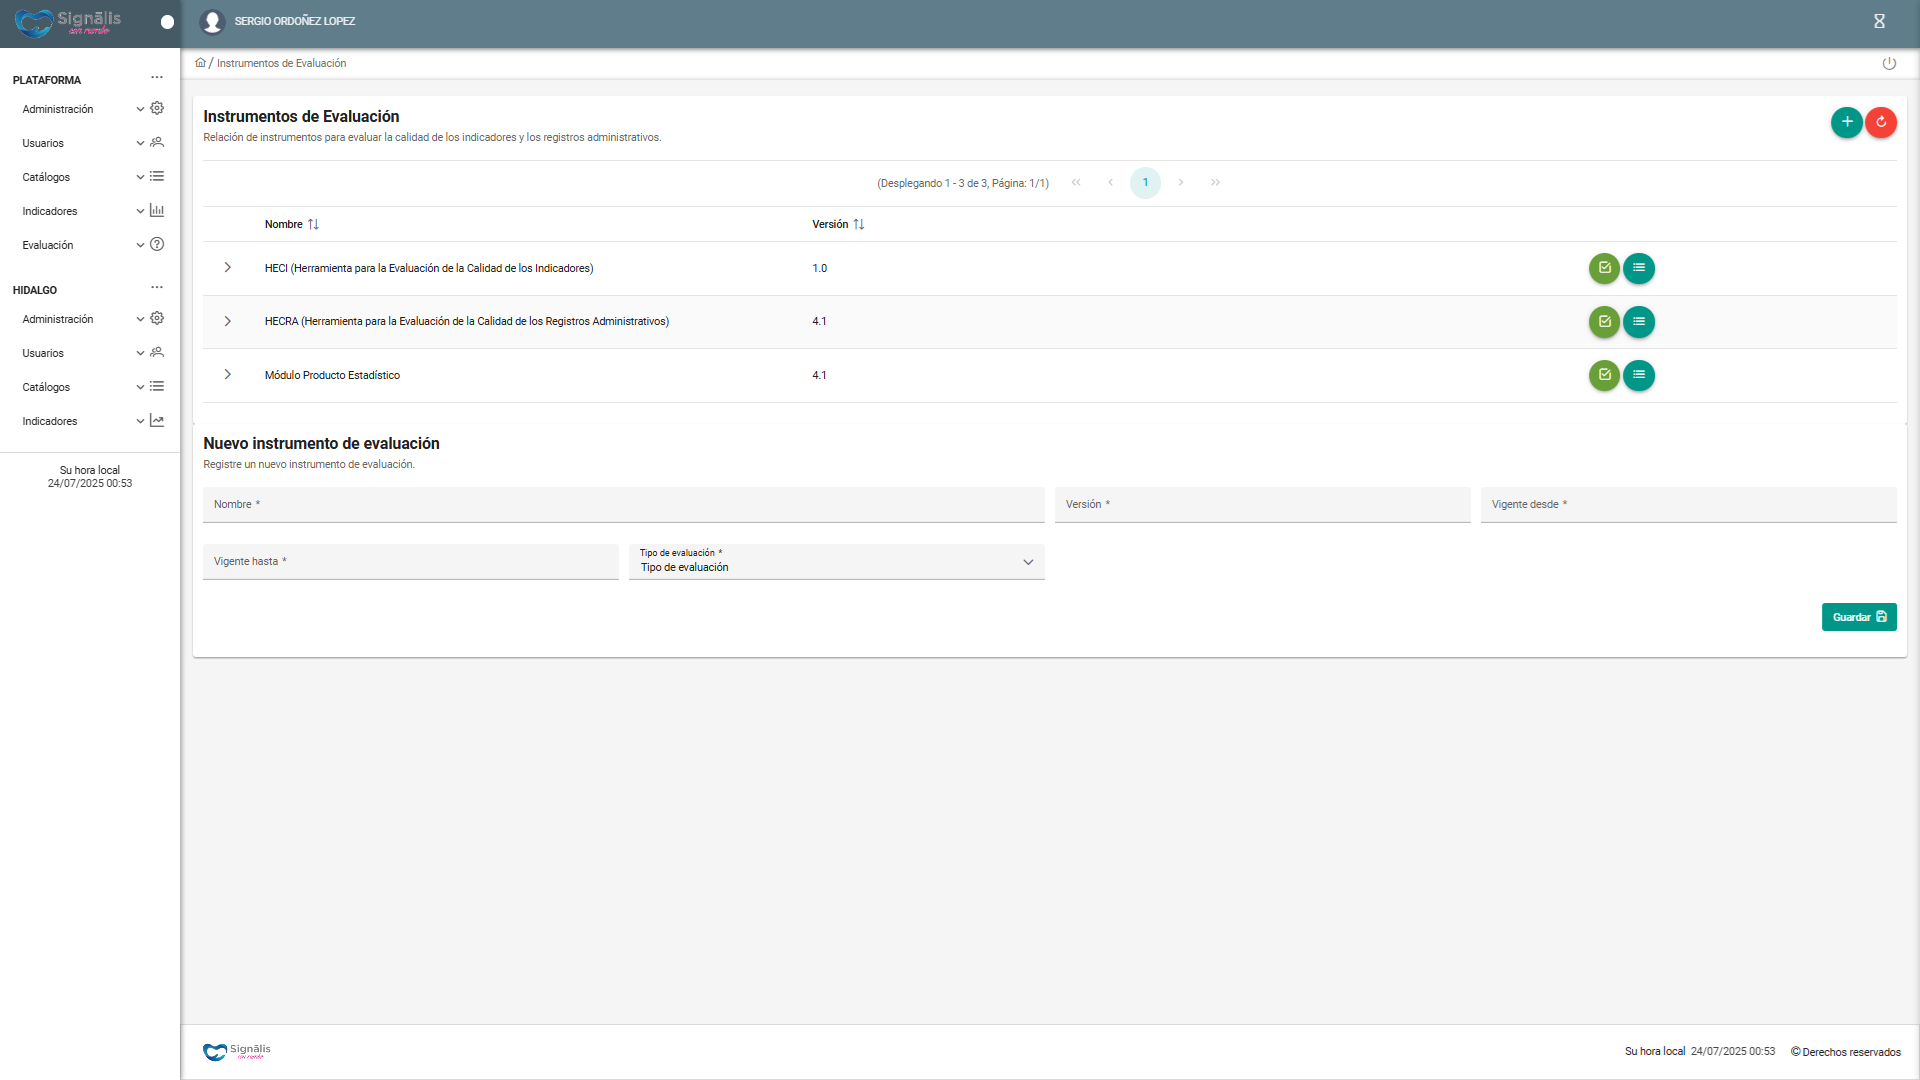Click the check icon on the HECI row
1920x1080 pixels.
tap(1604, 268)
